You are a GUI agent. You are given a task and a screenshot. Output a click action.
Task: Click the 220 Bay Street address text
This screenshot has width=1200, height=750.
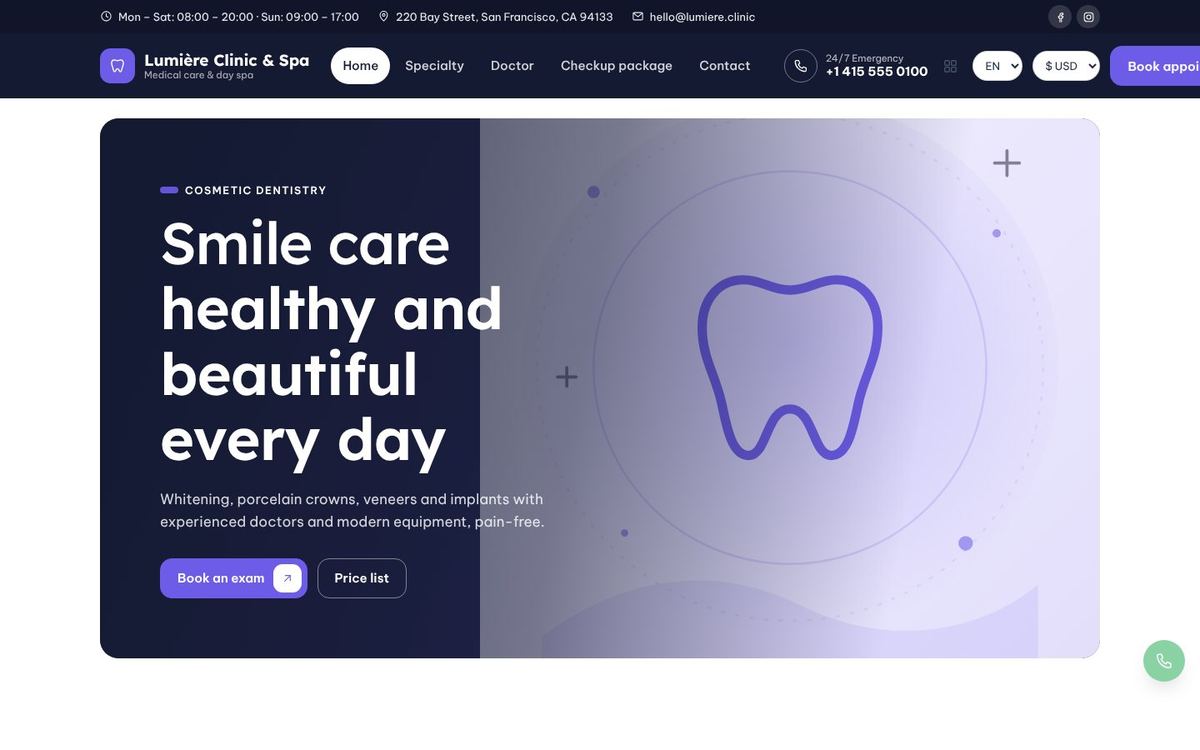(504, 17)
